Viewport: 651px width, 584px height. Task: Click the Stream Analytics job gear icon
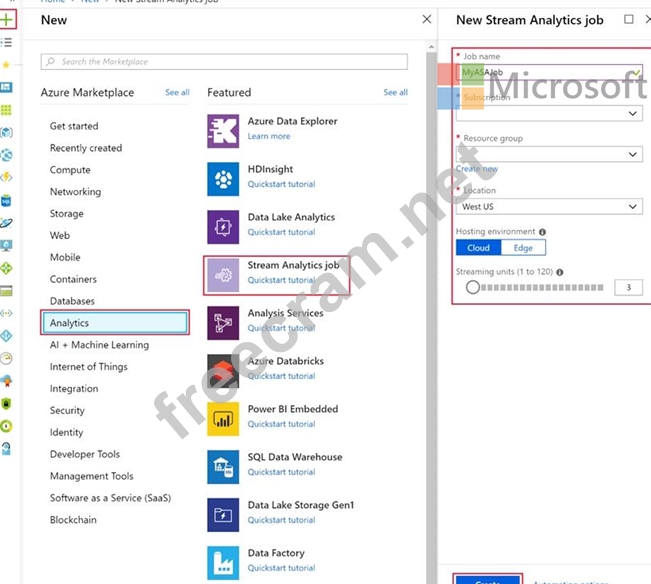pyautogui.click(x=223, y=275)
